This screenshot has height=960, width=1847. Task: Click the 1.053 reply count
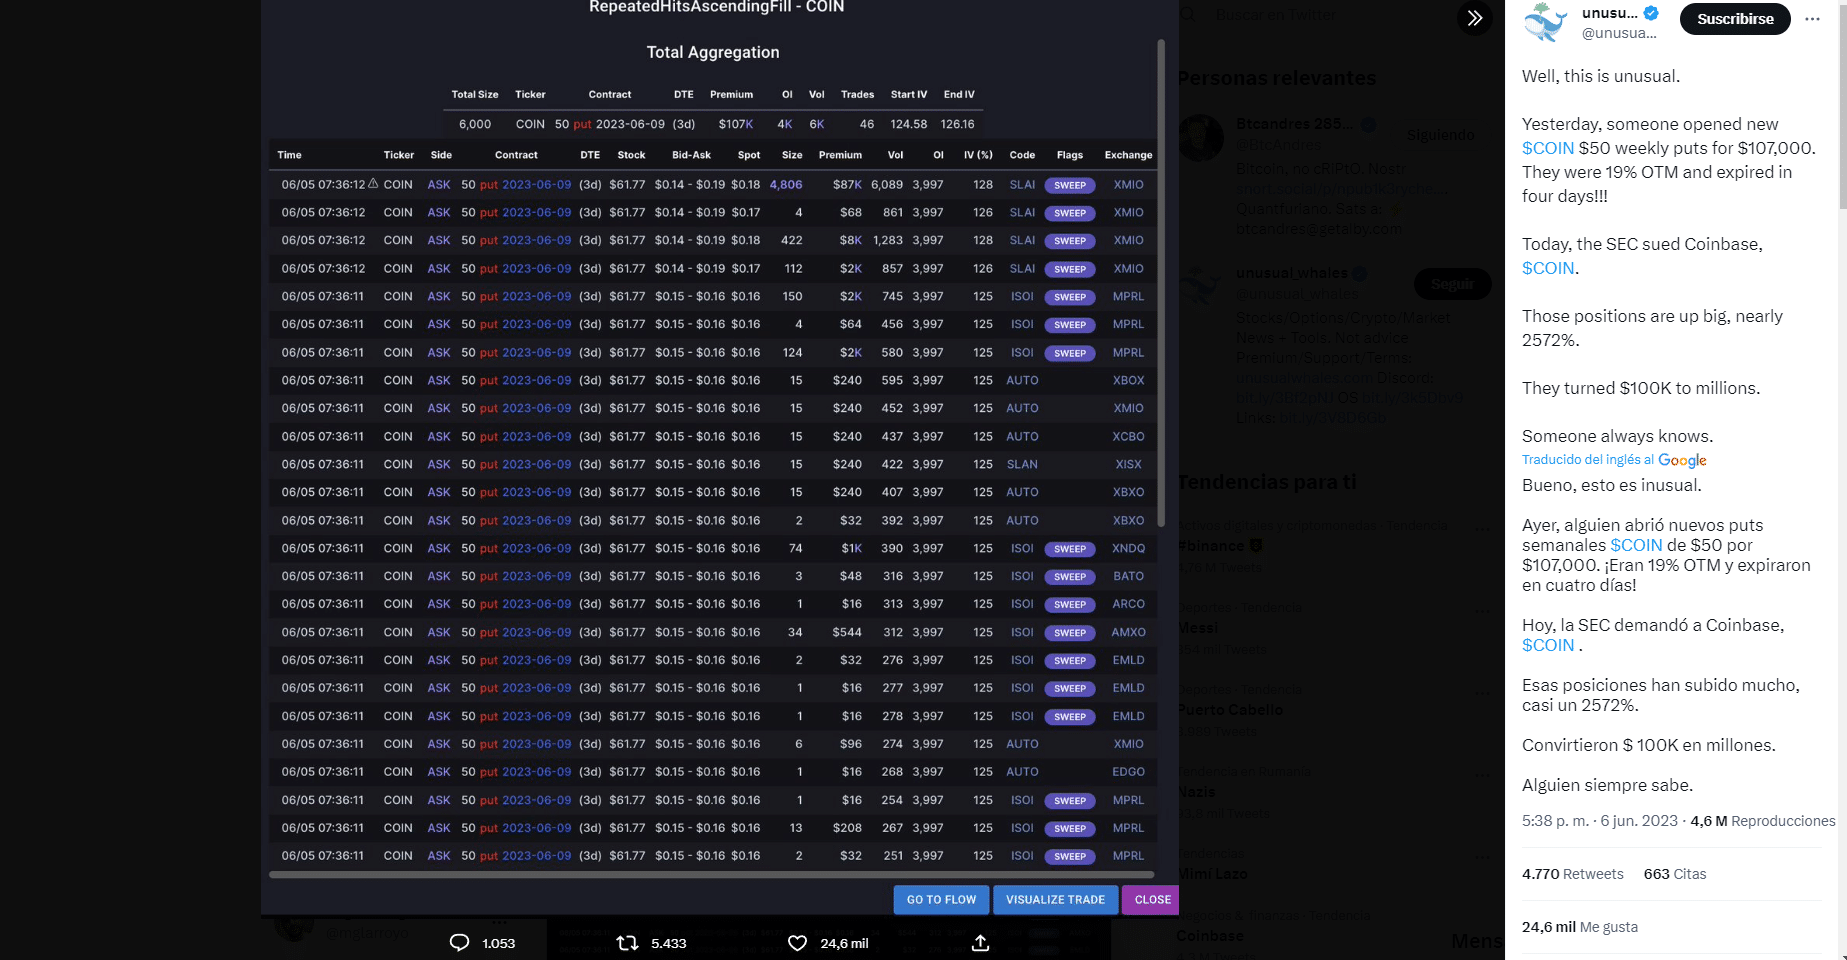pyautogui.click(x=498, y=943)
